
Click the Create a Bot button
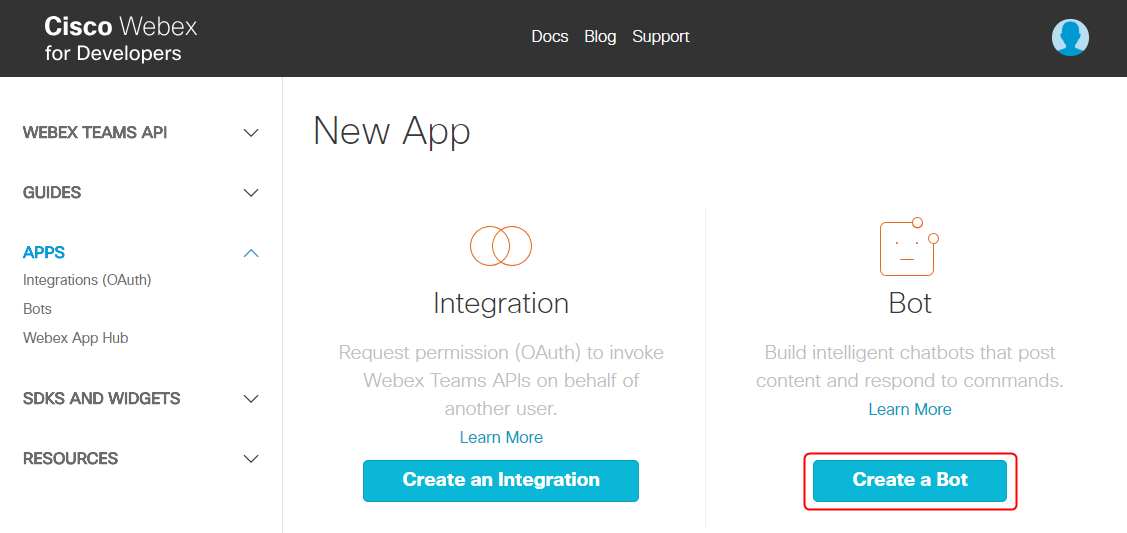tap(910, 480)
